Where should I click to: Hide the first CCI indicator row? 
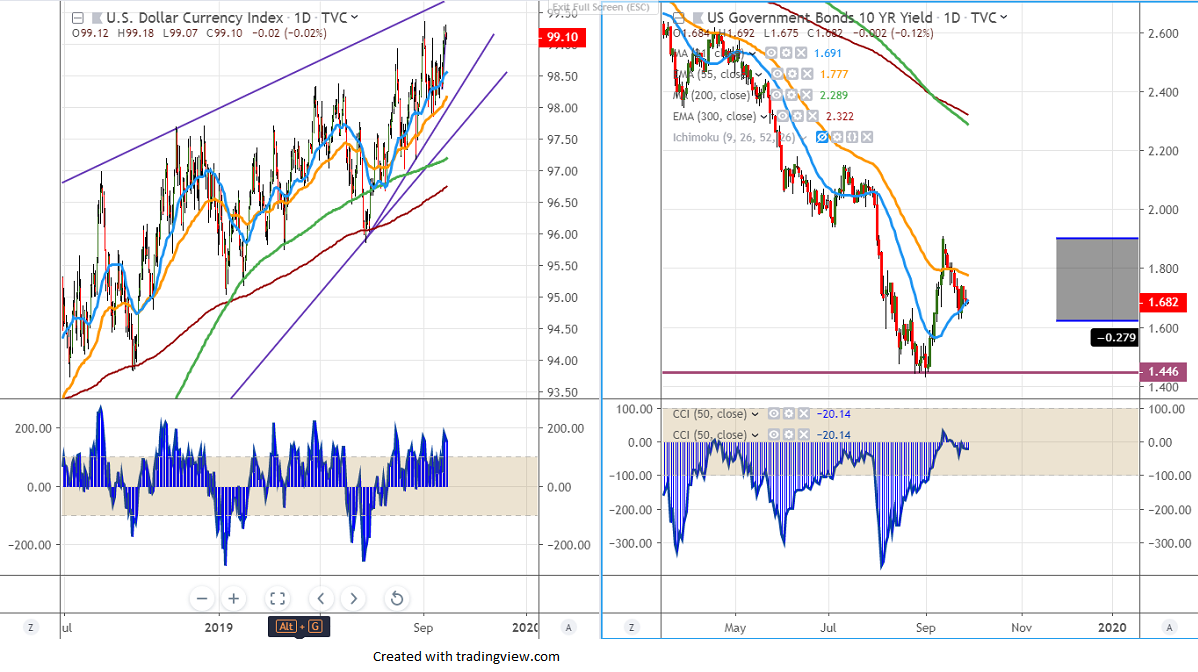coord(774,414)
